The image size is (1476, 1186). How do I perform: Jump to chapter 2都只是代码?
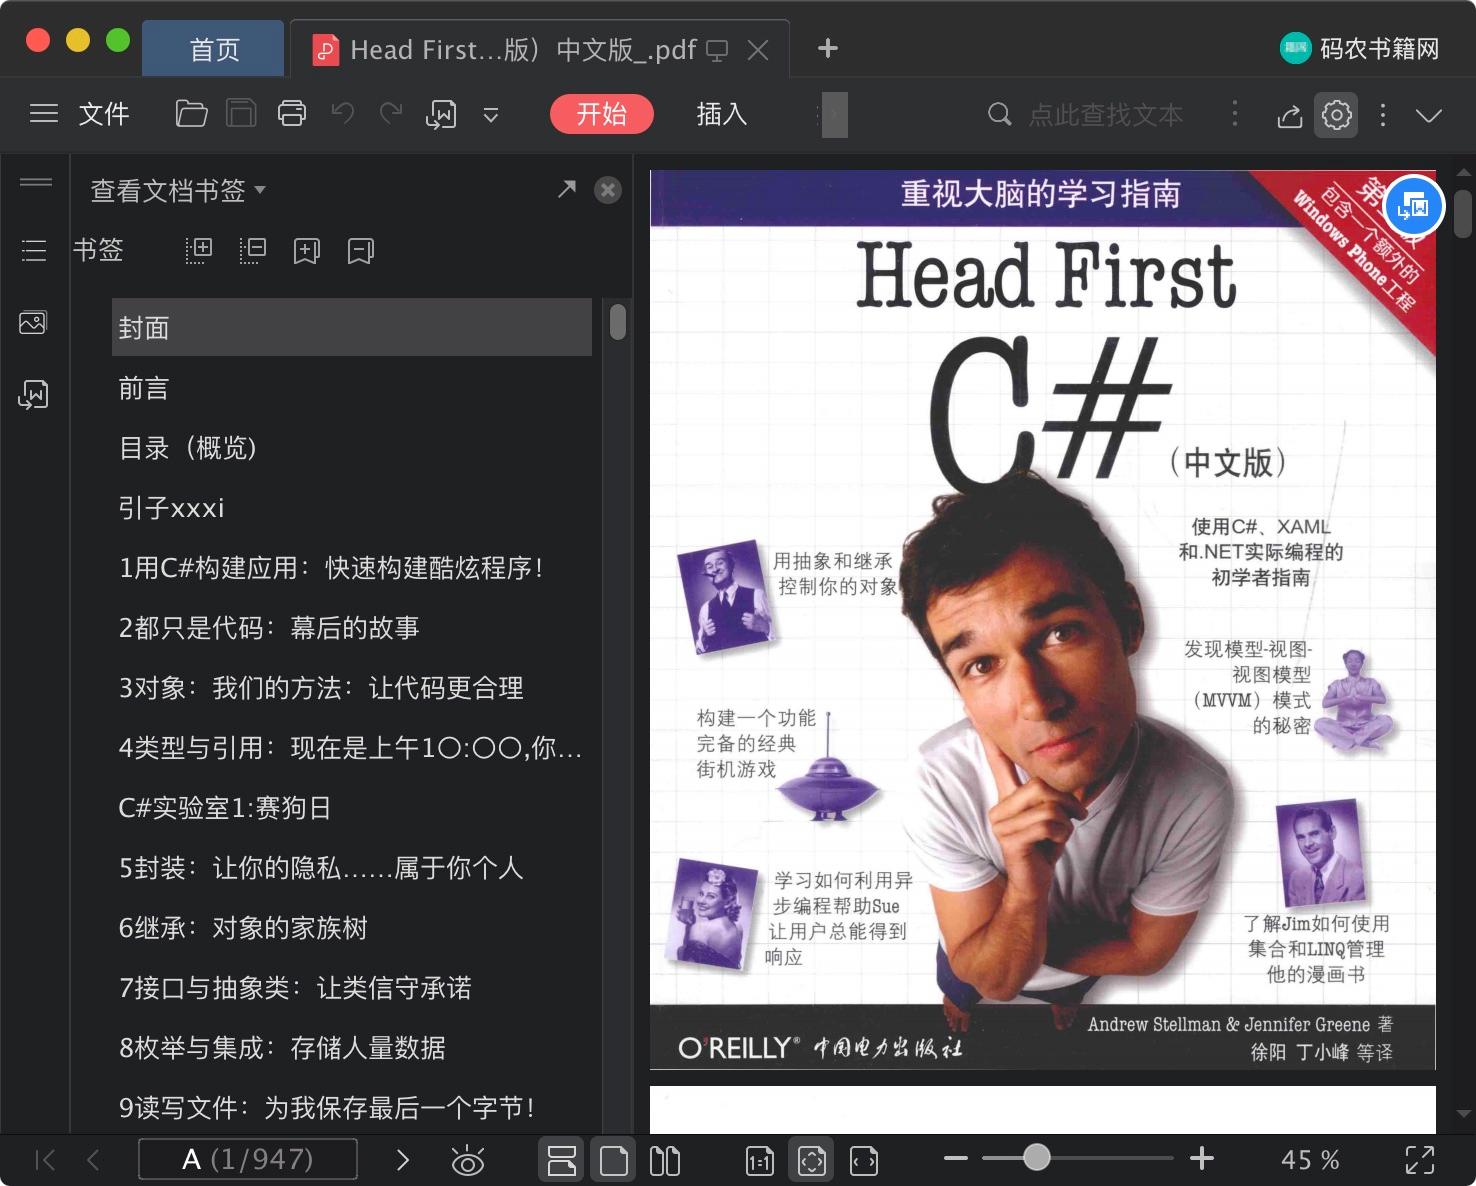(x=352, y=628)
